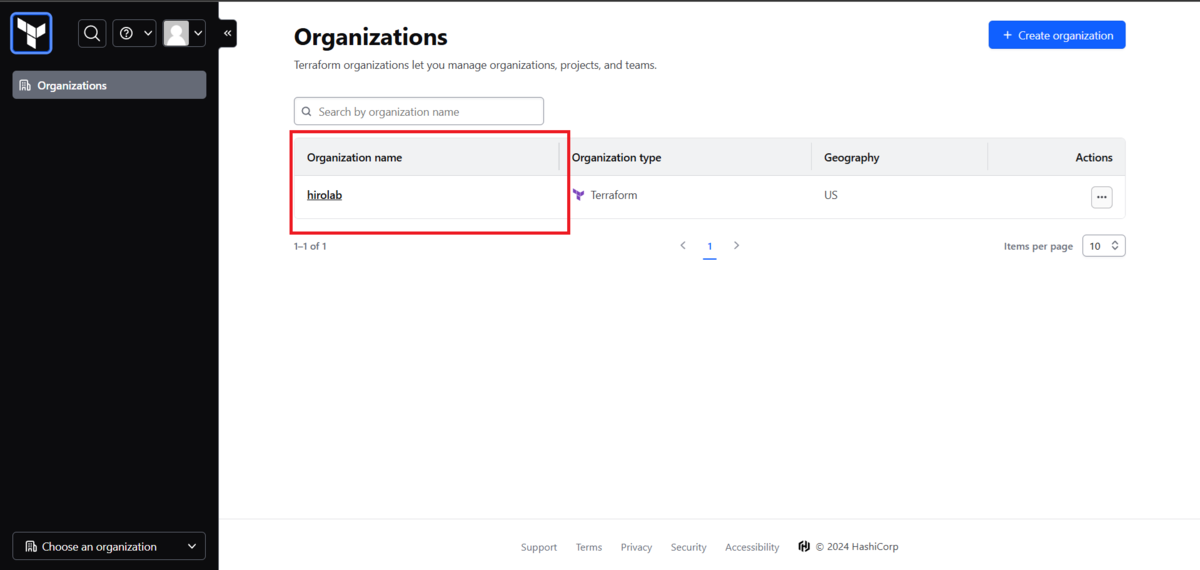
Task: Go to the previous page arrow
Action: (683, 245)
